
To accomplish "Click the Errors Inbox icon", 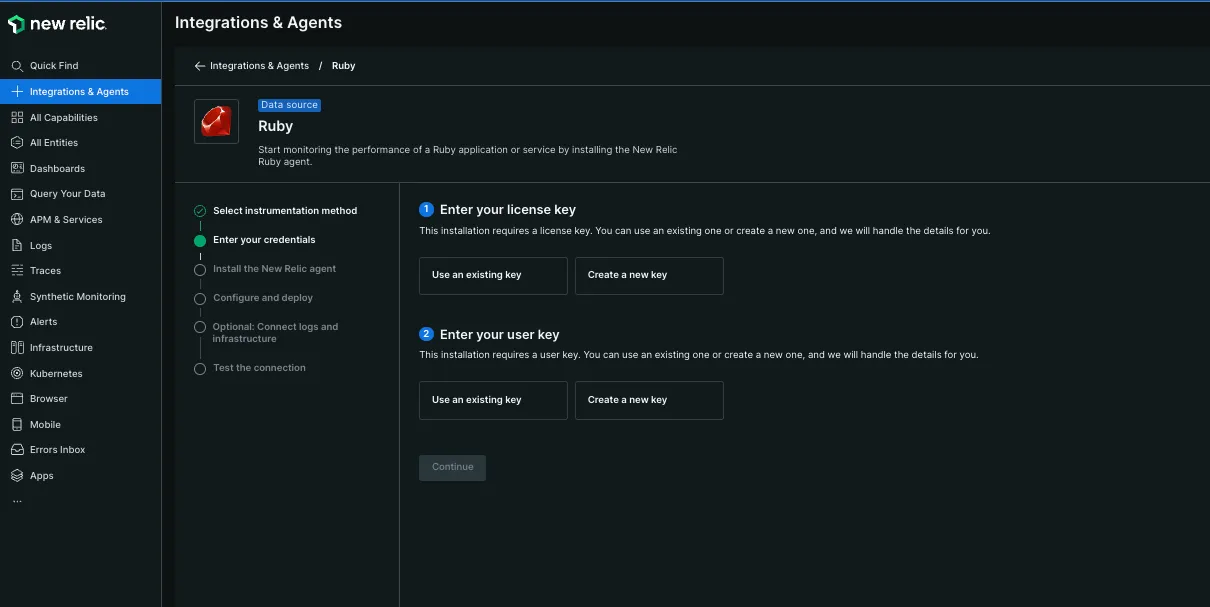I will click(x=17, y=450).
